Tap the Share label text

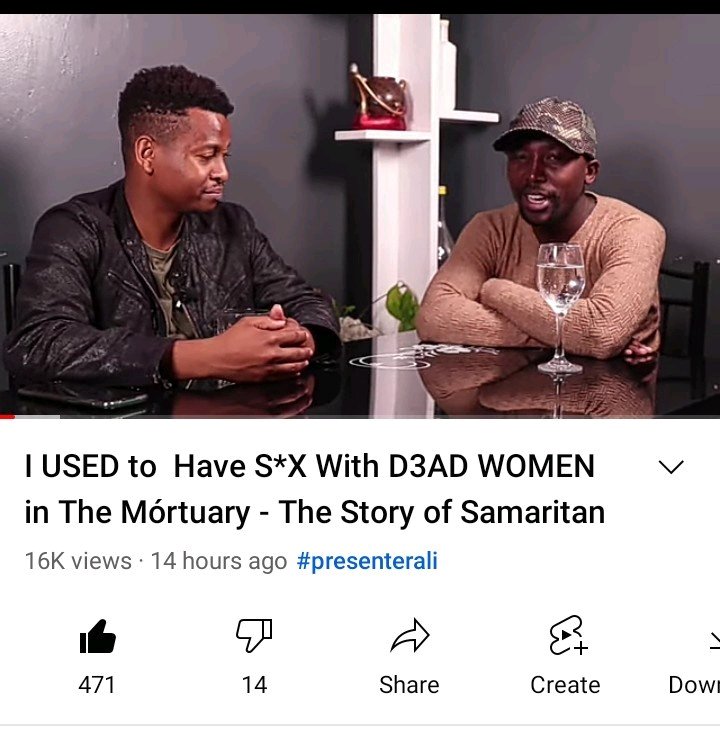point(409,685)
